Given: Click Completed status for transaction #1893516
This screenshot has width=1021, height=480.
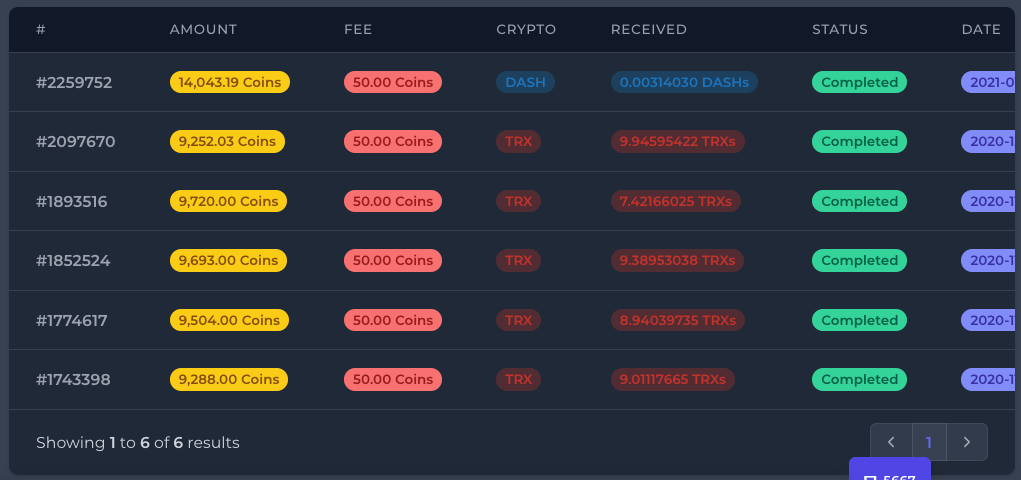Looking at the screenshot, I should pyautogui.click(x=859, y=201).
